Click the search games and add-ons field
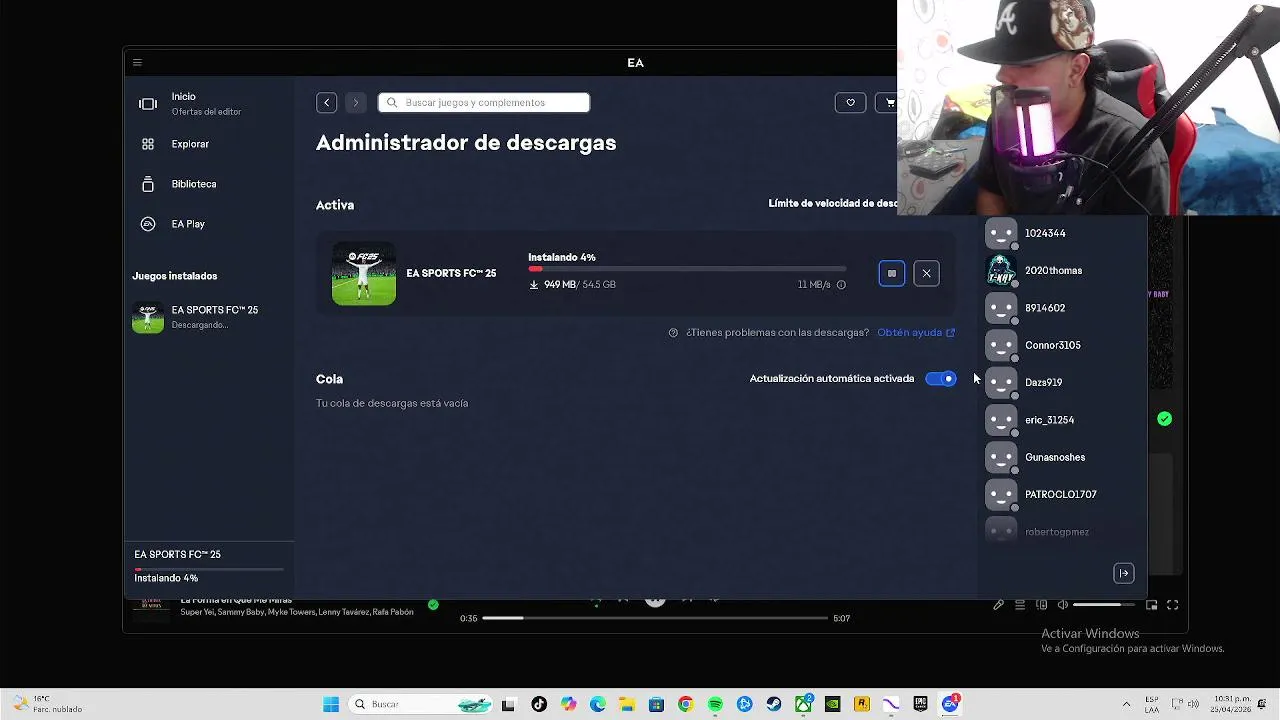The image size is (1280, 720). click(x=484, y=102)
